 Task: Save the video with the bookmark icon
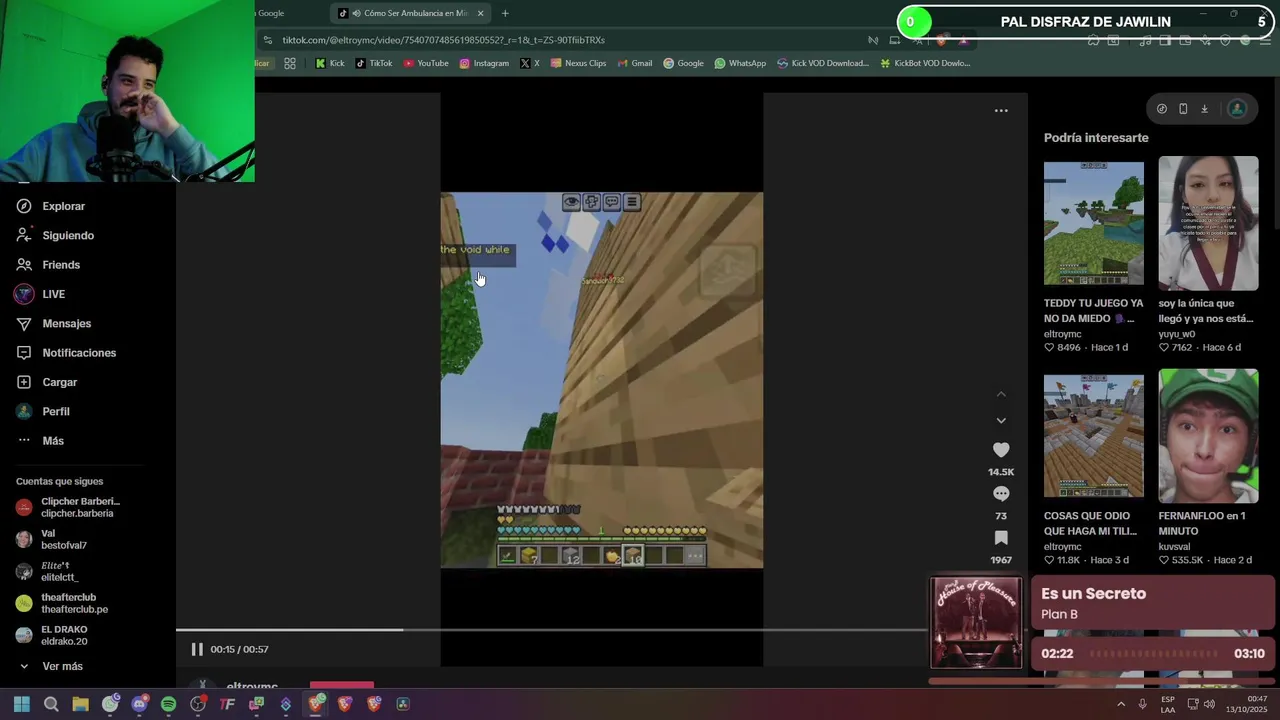point(1001,538)
